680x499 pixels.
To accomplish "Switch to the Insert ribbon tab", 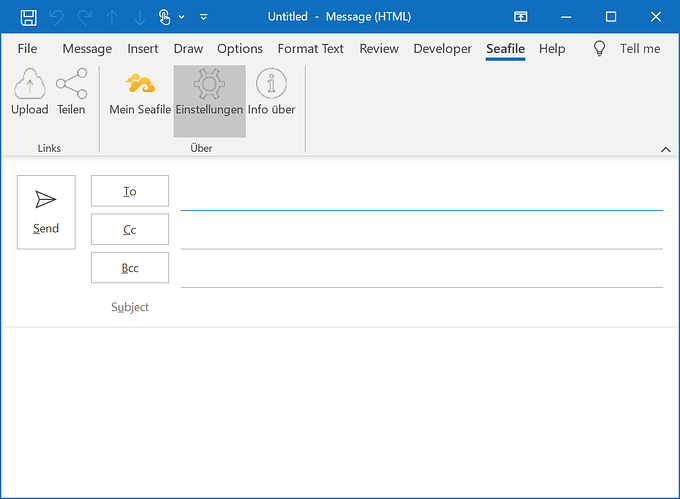I will [x=143, y=49].
